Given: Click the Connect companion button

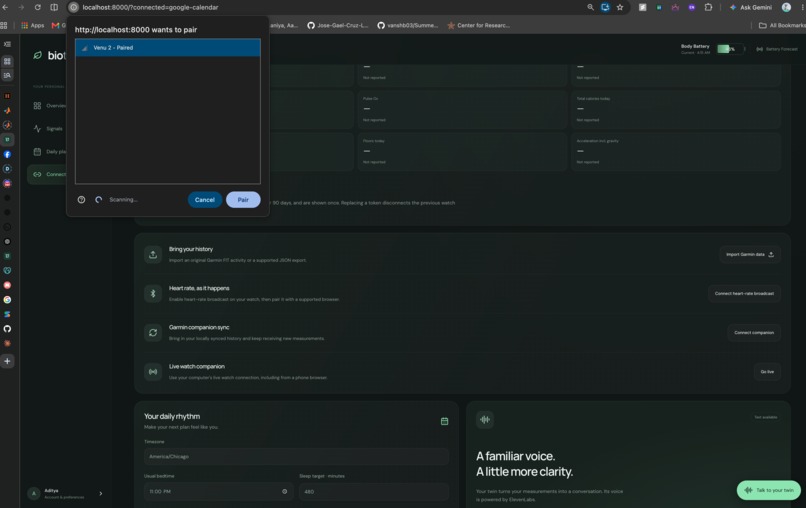Looking at the screenshot, I should 754,333.
